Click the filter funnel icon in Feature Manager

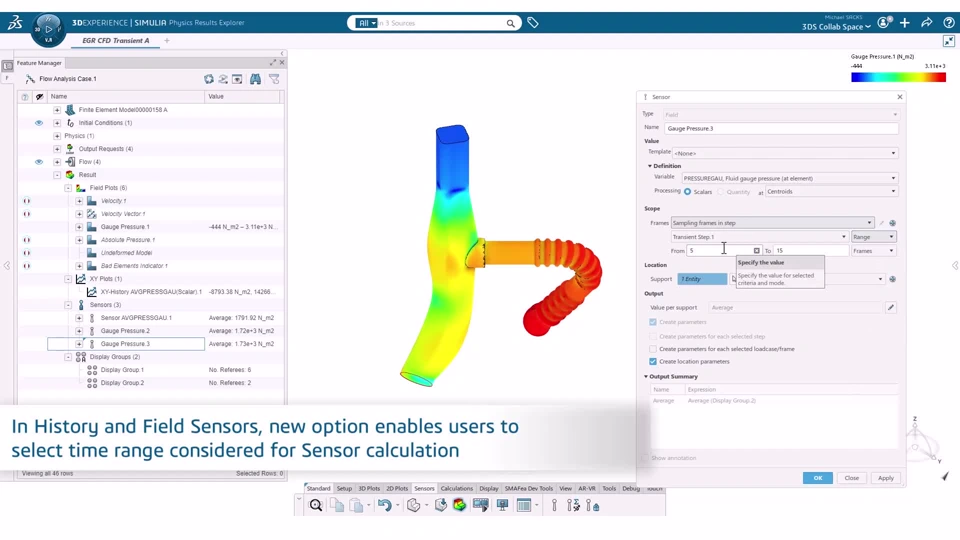click(x=274, y=79)
